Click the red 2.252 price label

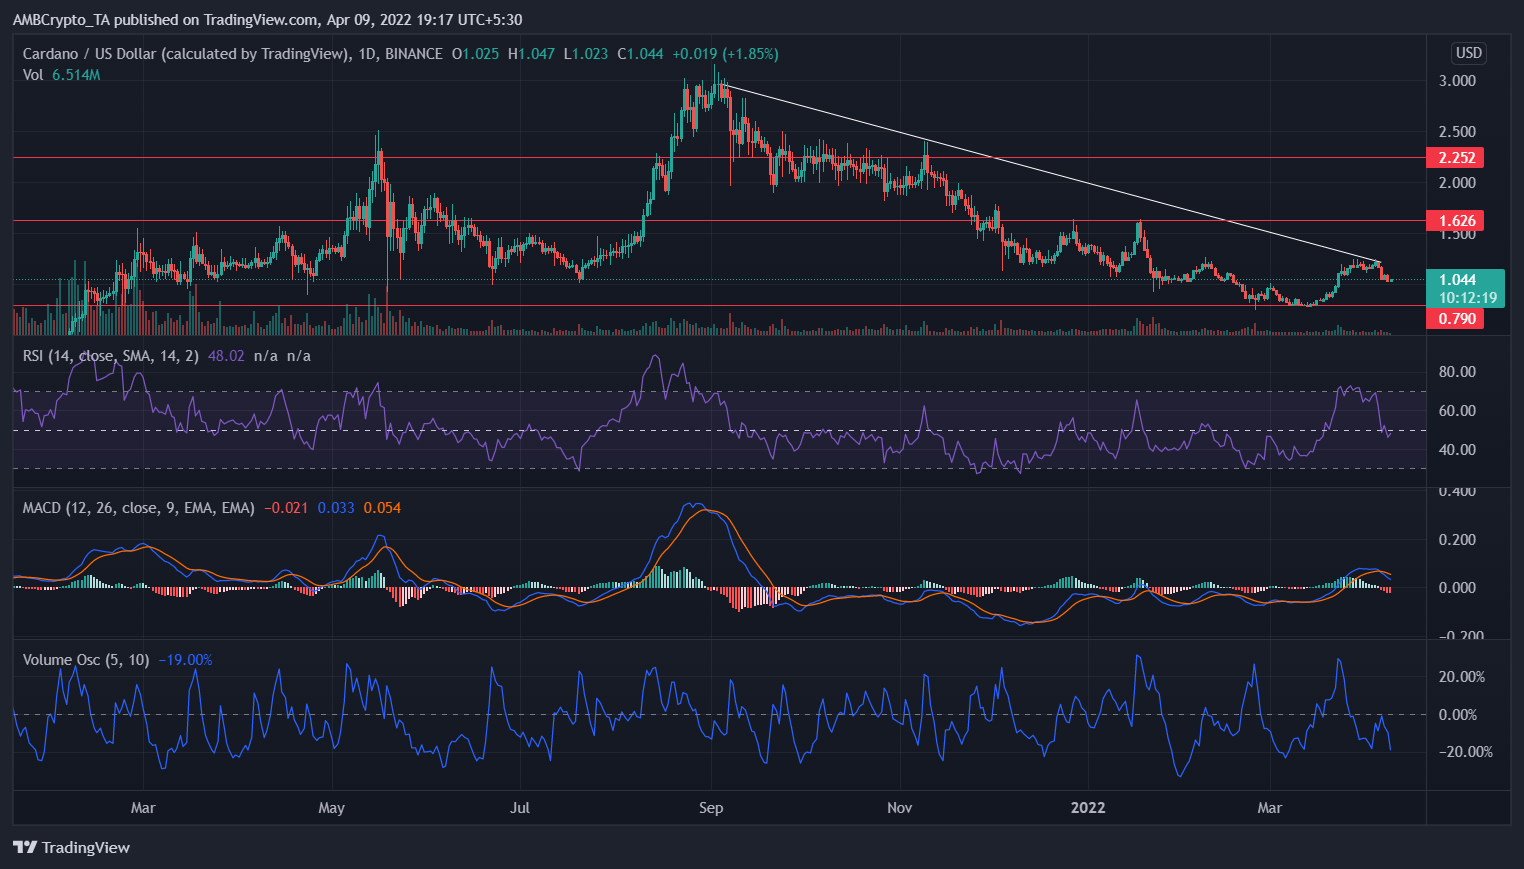1456,158
